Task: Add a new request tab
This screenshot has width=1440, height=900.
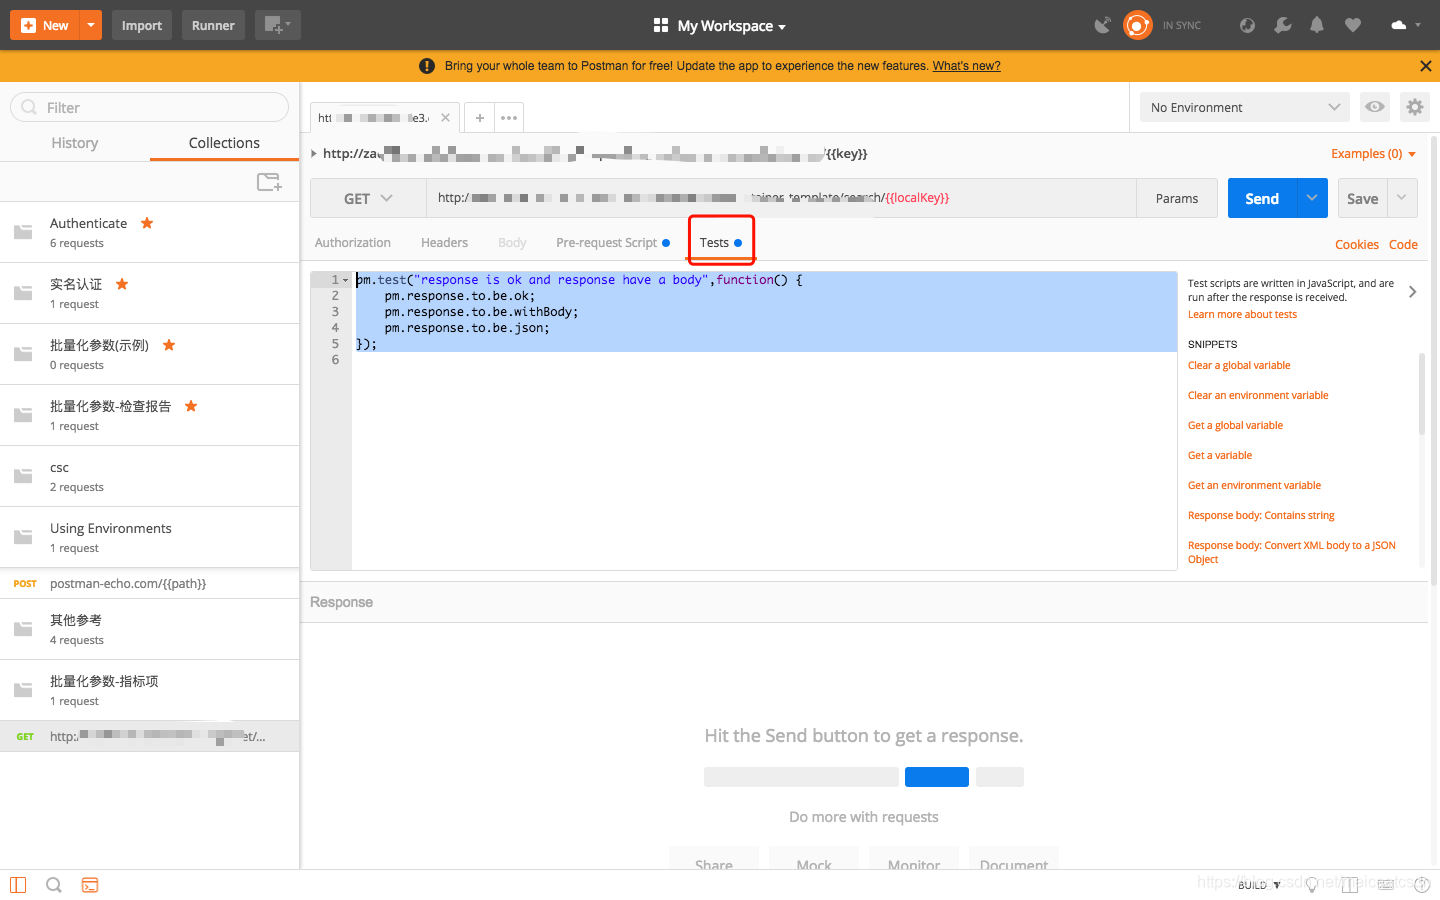Action: [480, 118]
